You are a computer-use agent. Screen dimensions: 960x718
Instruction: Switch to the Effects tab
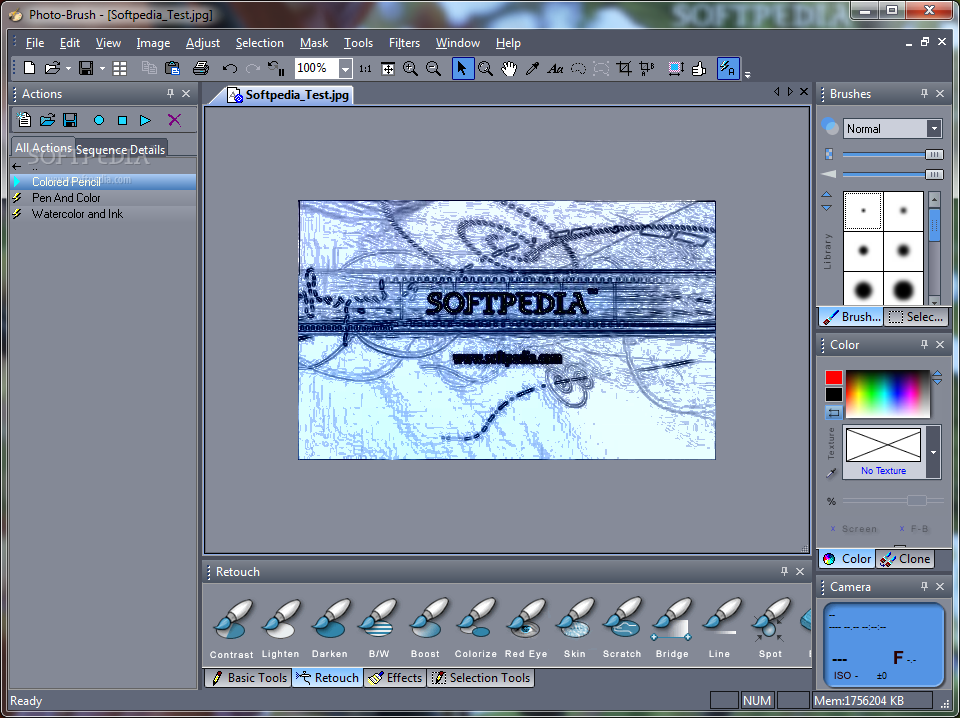(395, 678)
